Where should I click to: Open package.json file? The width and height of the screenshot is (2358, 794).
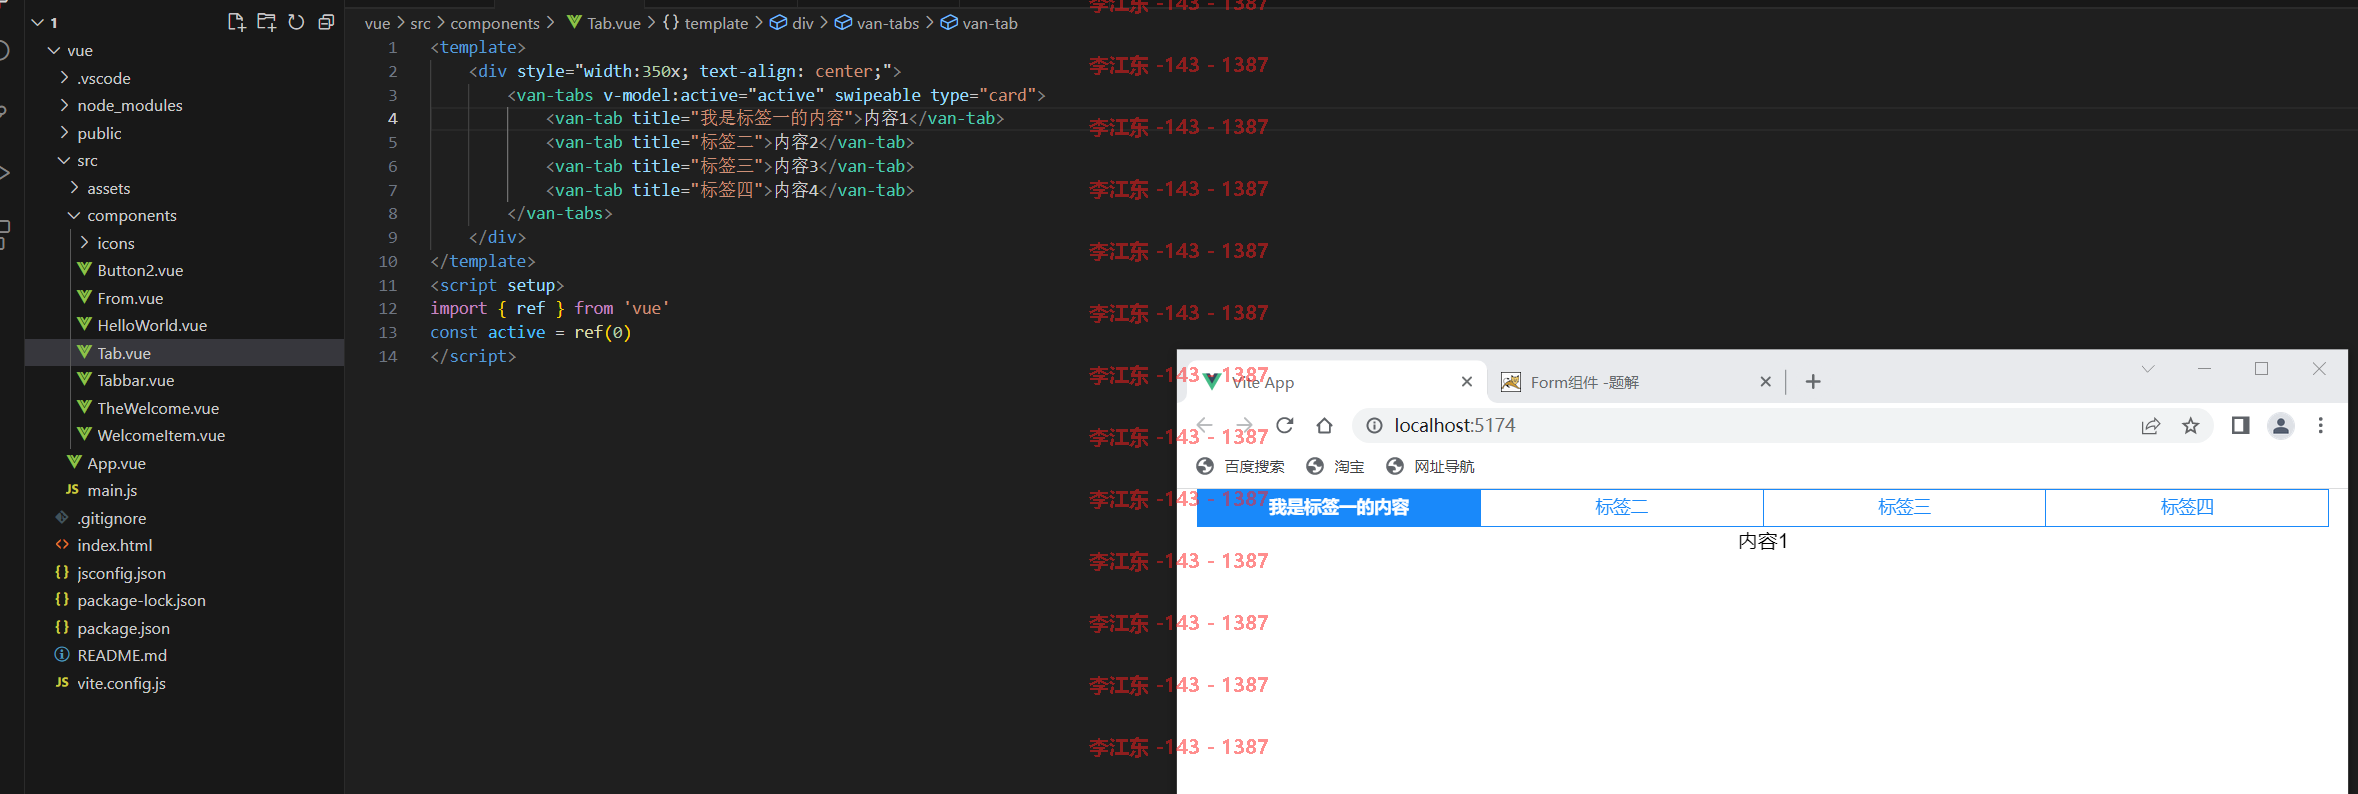click(123, 628)
